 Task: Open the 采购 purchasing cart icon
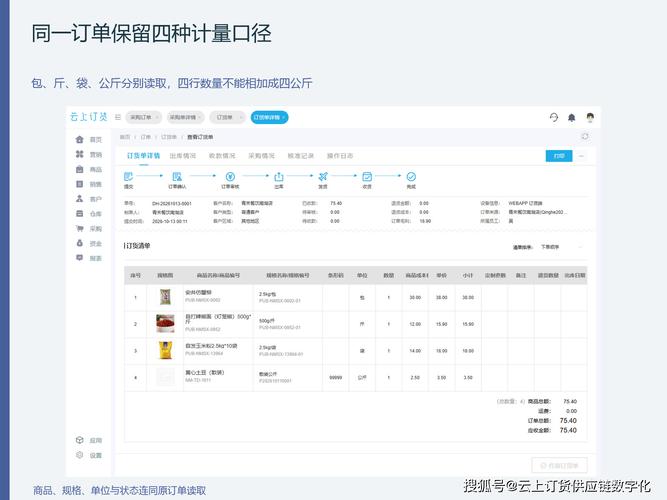click(80, 229)
